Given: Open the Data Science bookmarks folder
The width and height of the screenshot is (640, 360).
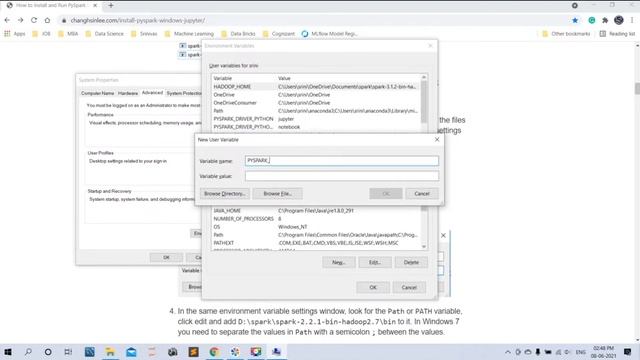Looking at the screenshot, I should pos(104,34).
